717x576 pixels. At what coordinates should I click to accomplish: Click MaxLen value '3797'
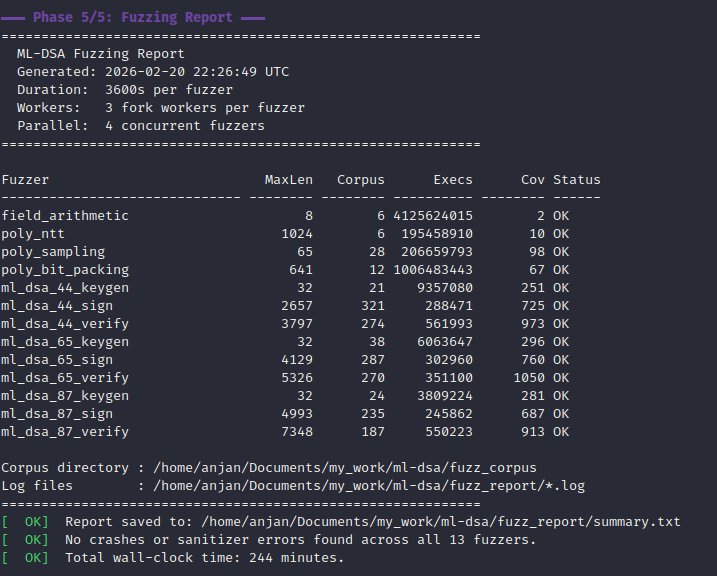pyautogui.click(x=297, y=324)
